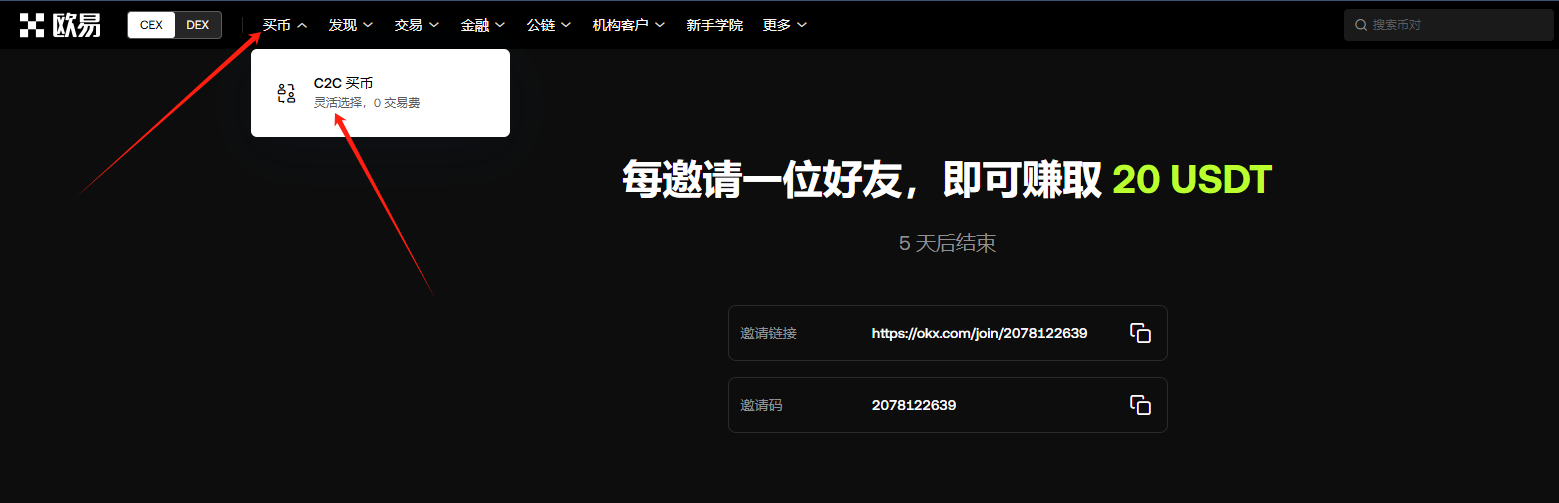The image size is (1559, 503).
Task: Expand the 更多 menu
Action: point(785,25)
